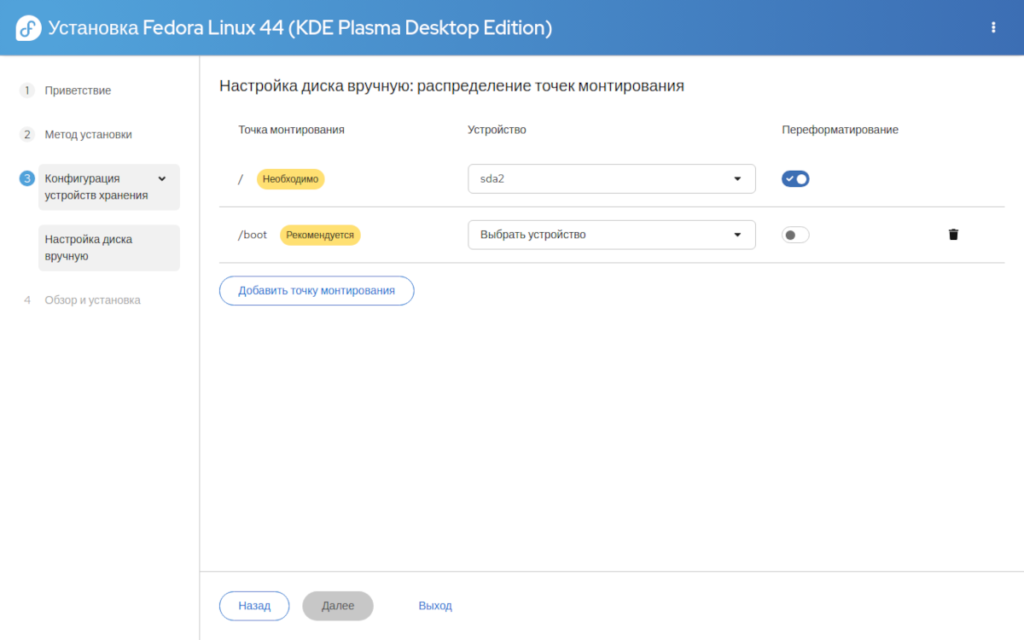Open the sda2 device dropdown for /

(x=611, y=179)
